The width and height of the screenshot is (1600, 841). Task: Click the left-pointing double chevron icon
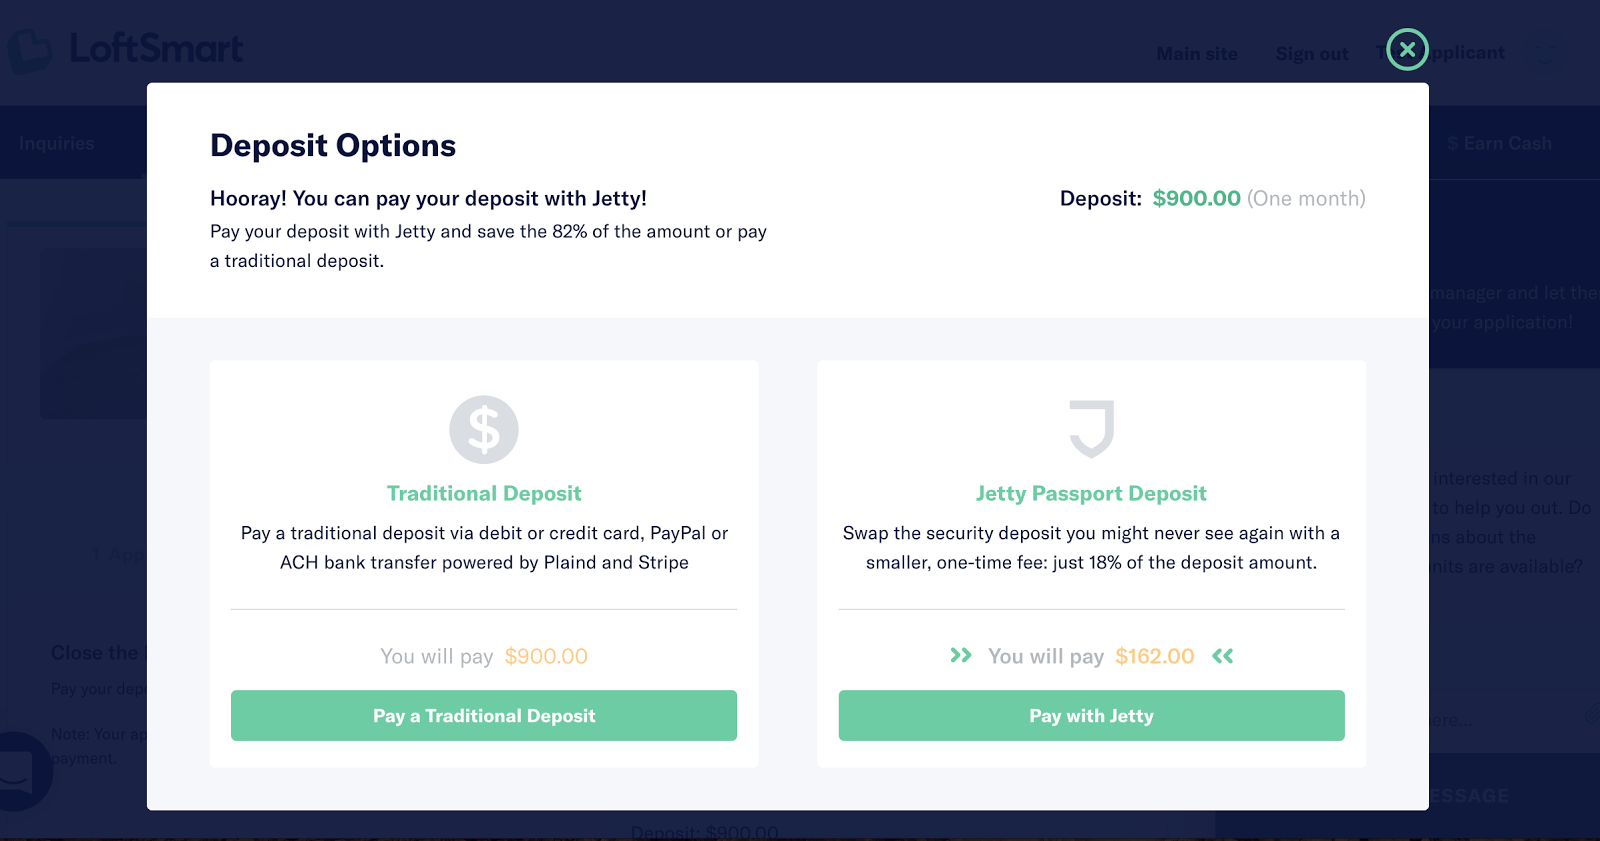(1222, 656)
